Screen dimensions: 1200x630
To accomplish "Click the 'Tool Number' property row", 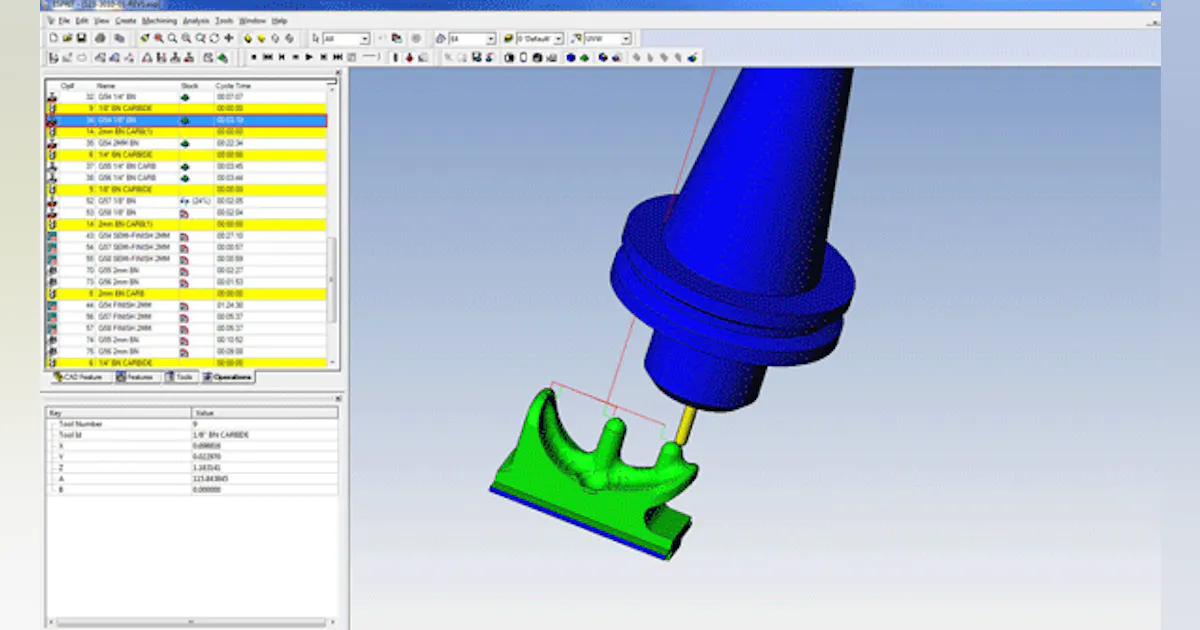I will click(192, 424).
